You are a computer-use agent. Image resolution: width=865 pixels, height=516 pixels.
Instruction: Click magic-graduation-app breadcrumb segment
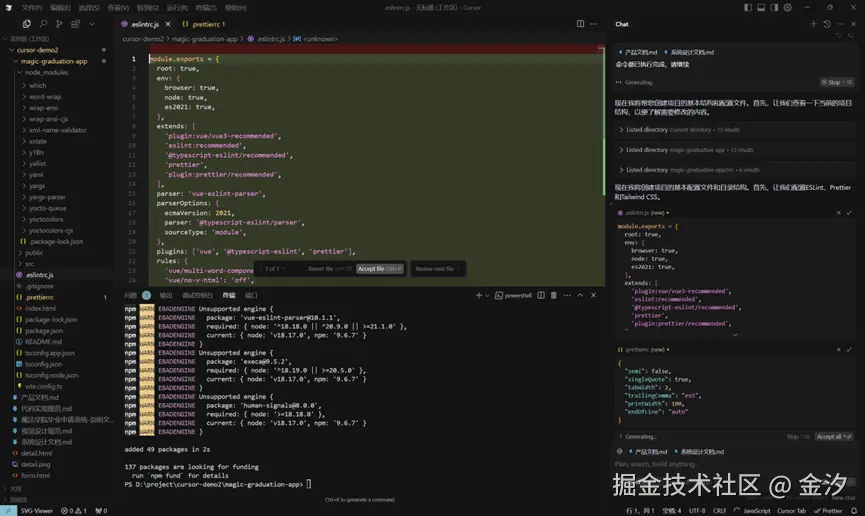(204, 39)
